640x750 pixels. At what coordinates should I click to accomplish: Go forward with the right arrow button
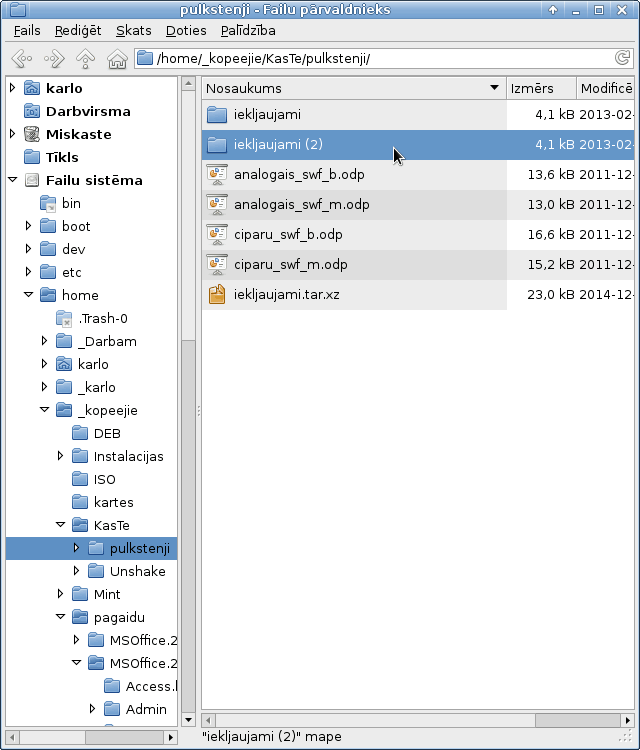(x=54, y=59)
